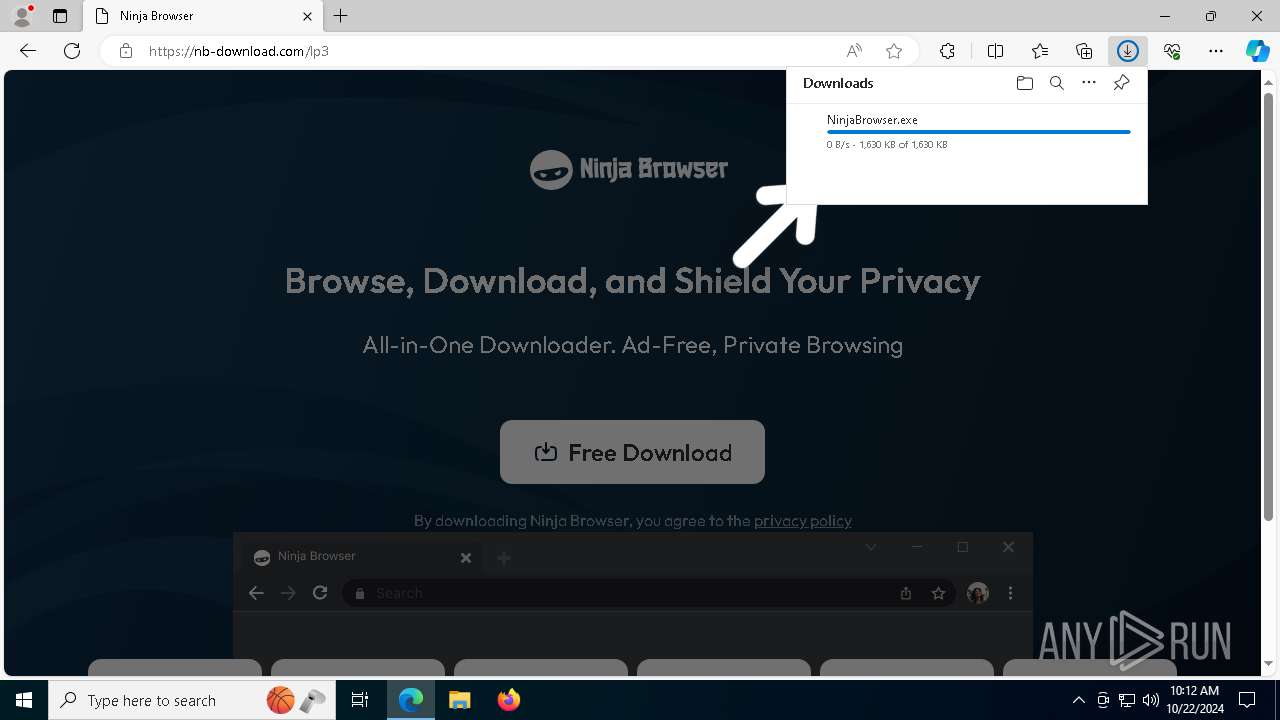Open the privacy policy link

pos(803,520)
